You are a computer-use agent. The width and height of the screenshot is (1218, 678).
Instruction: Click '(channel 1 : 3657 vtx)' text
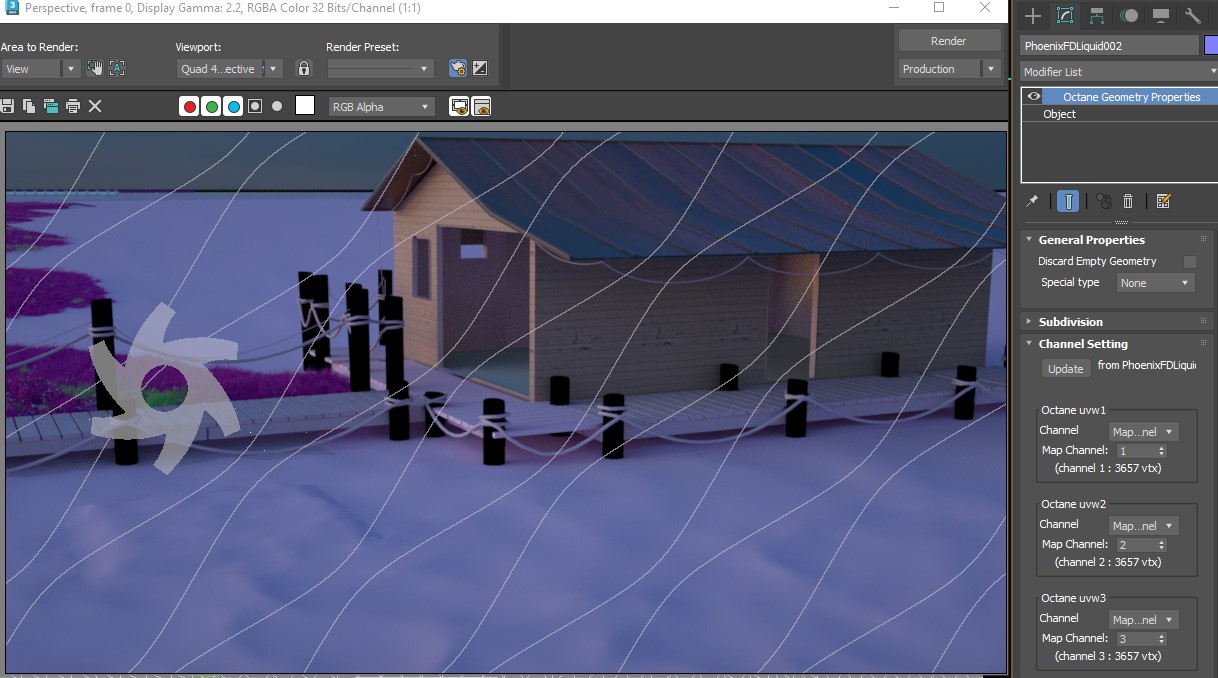coord(1108,468)
